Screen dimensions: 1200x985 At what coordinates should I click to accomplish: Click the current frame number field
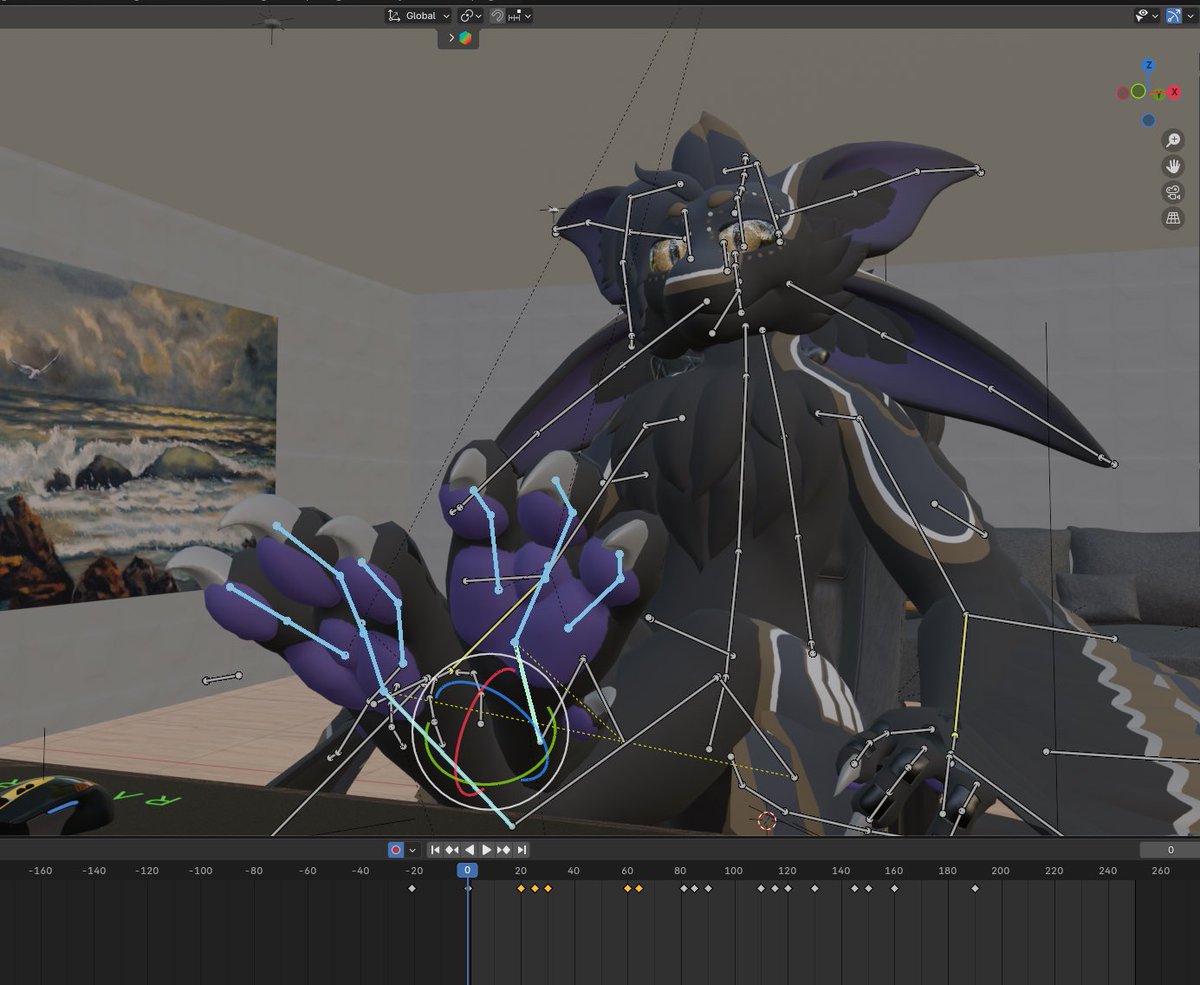point(1169,850)
